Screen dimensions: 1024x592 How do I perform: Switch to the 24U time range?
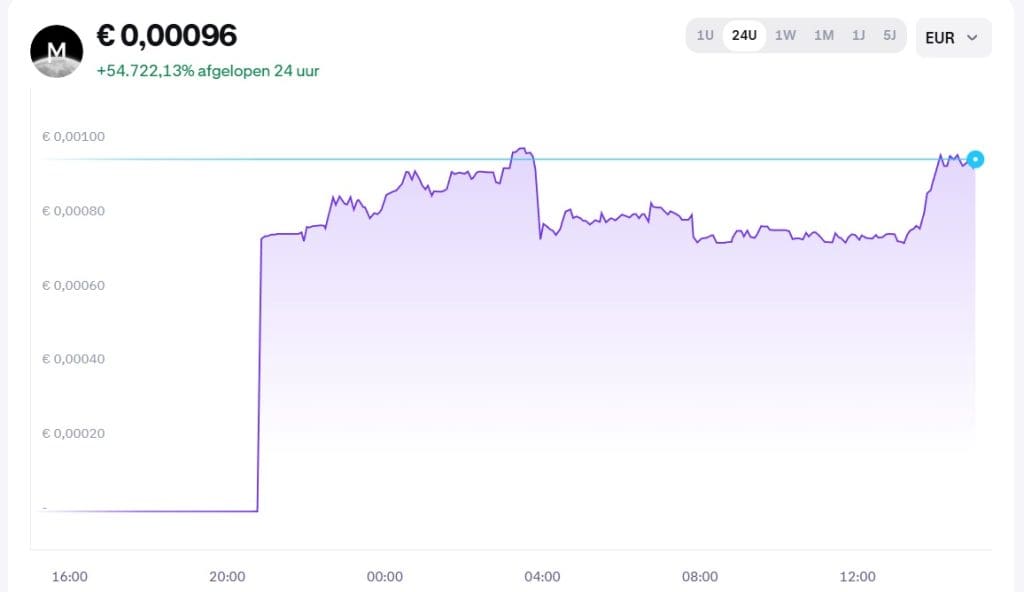tap(744, 36)
